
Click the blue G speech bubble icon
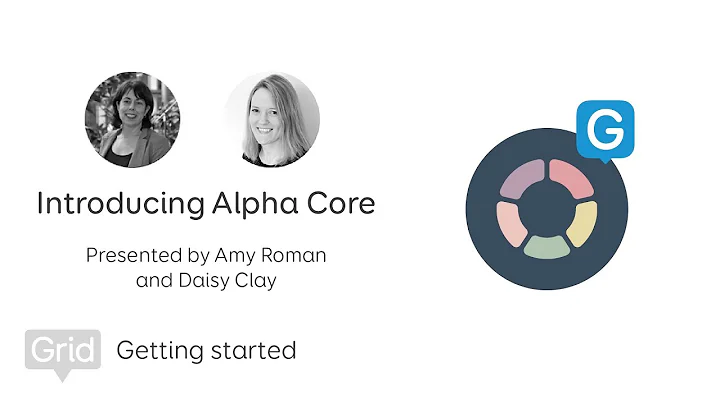tap(605, 132)
